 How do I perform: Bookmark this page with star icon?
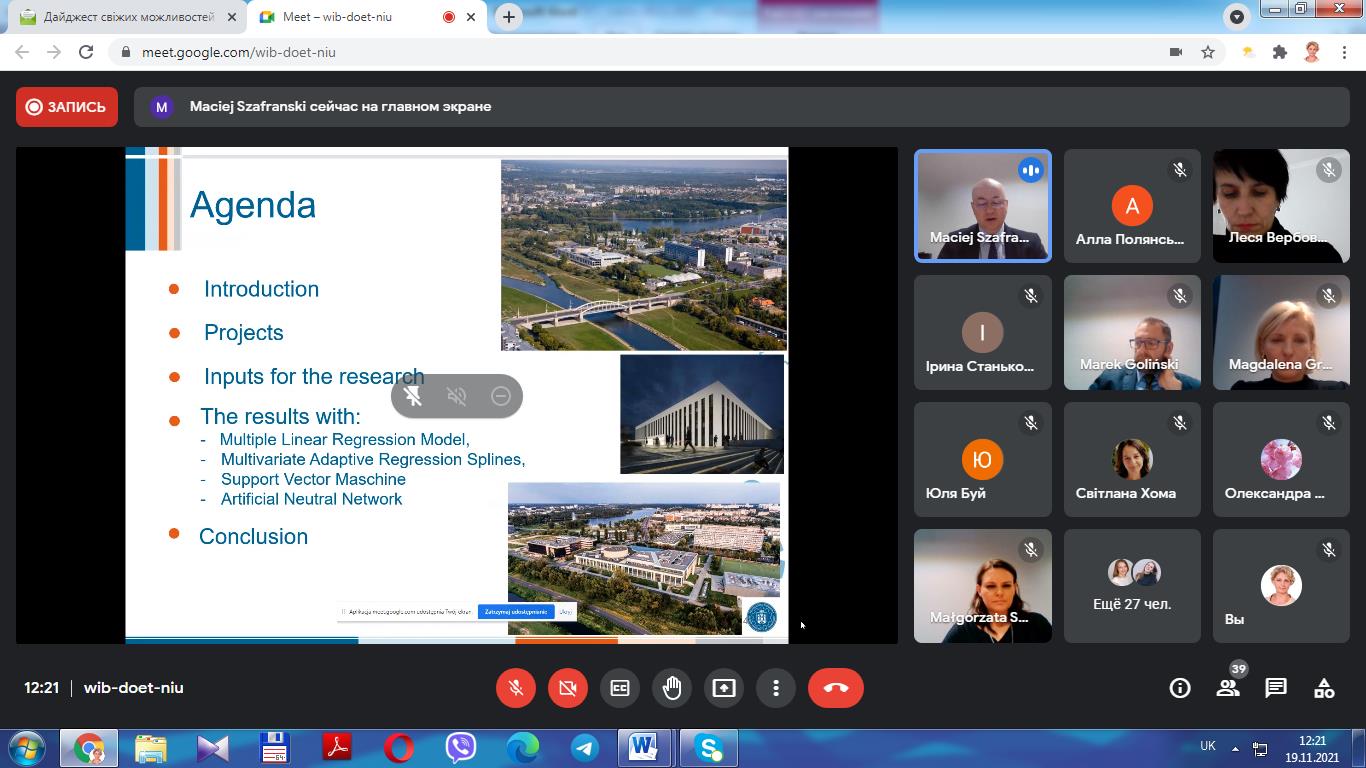click(1208, 52)
